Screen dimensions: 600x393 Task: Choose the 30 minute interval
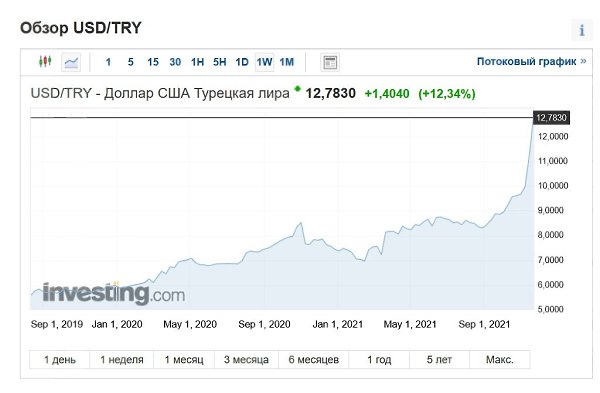[x=175, y=62]
